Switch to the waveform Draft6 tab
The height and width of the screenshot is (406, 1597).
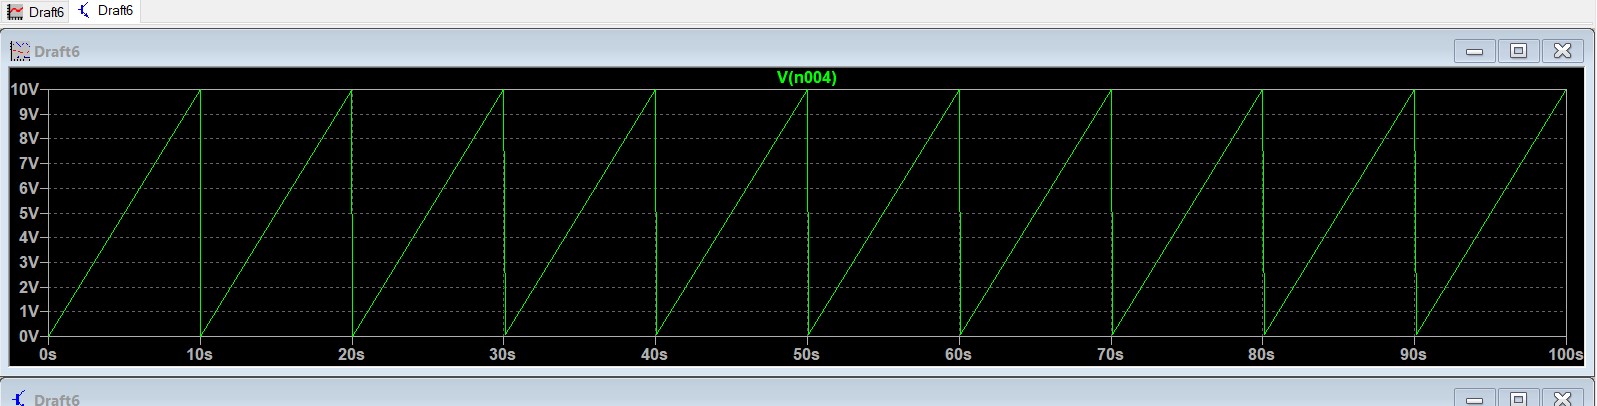pos(36,12)
